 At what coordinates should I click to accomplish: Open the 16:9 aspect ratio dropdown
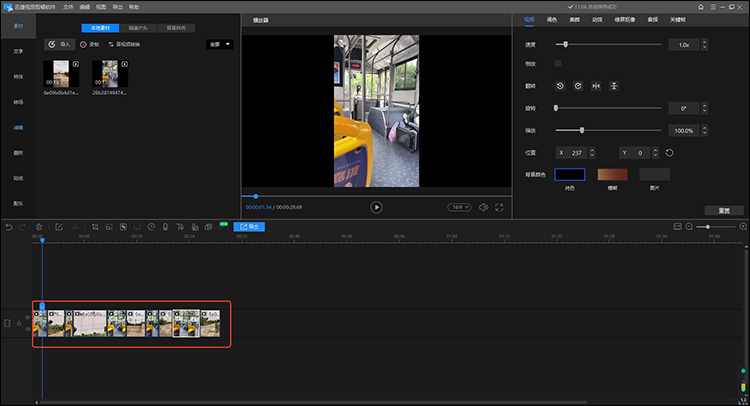click(459, 207)
